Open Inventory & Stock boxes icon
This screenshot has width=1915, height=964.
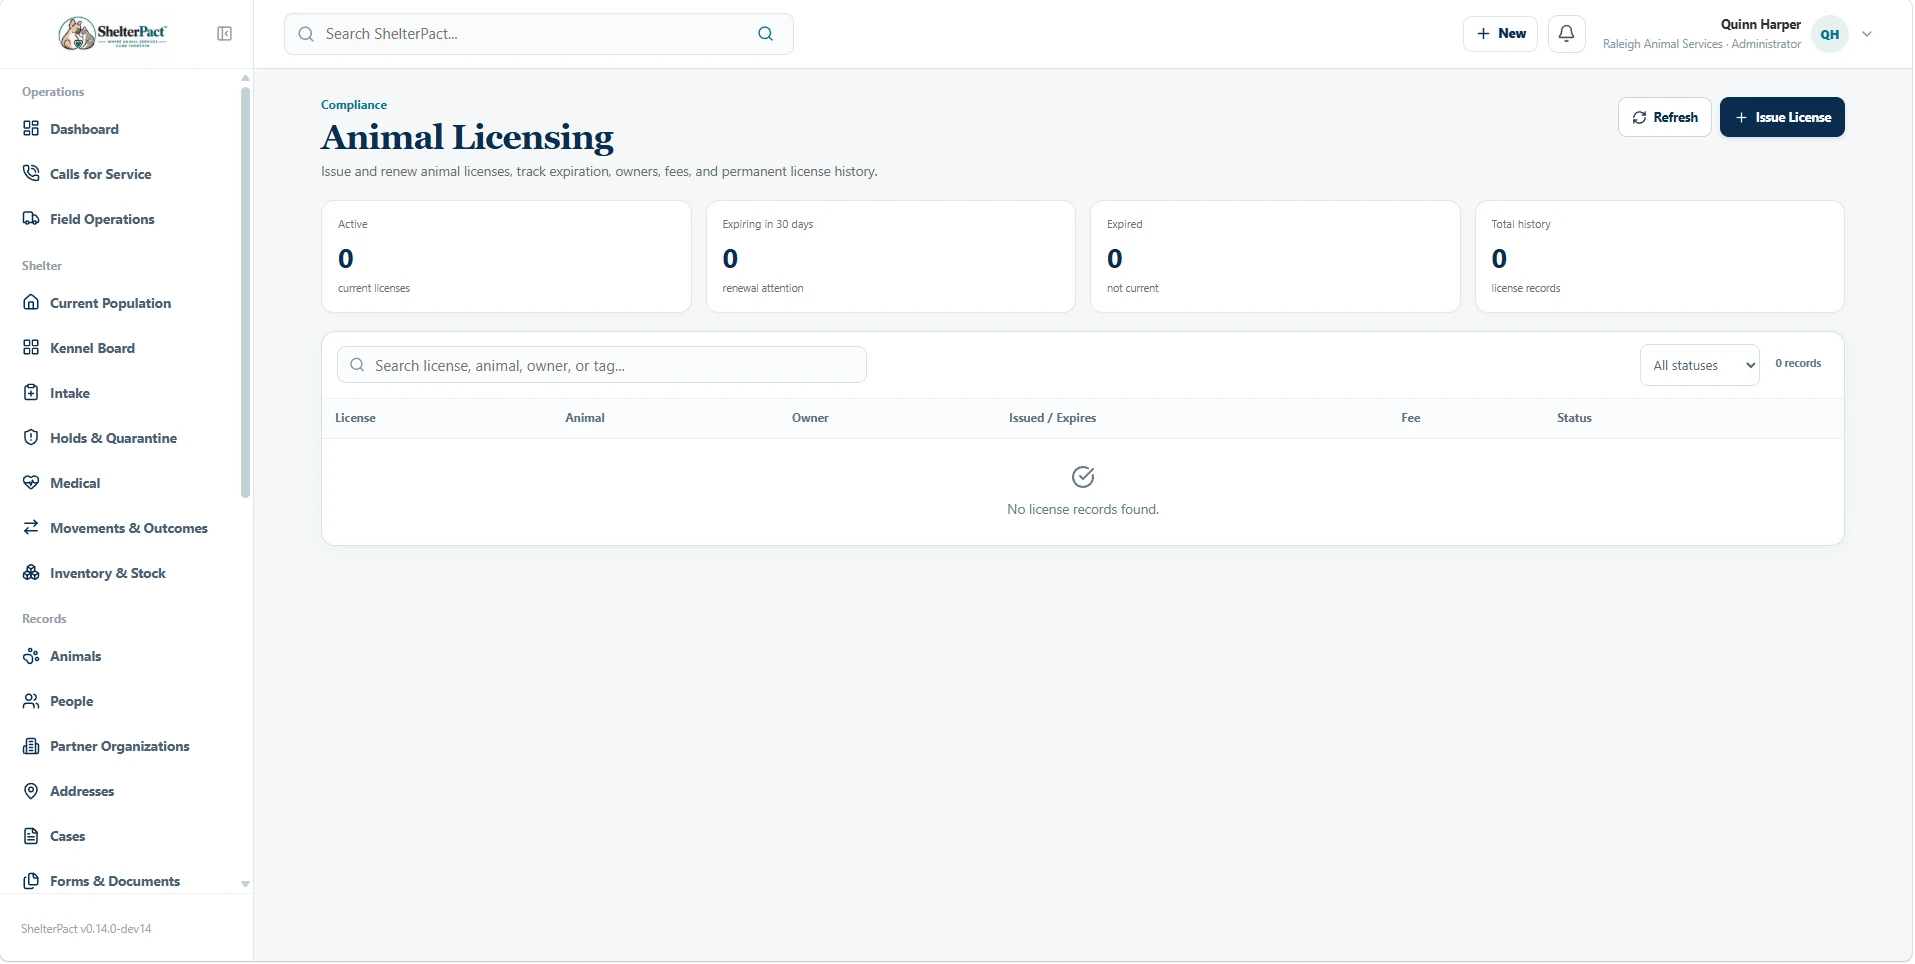[31, 573]
